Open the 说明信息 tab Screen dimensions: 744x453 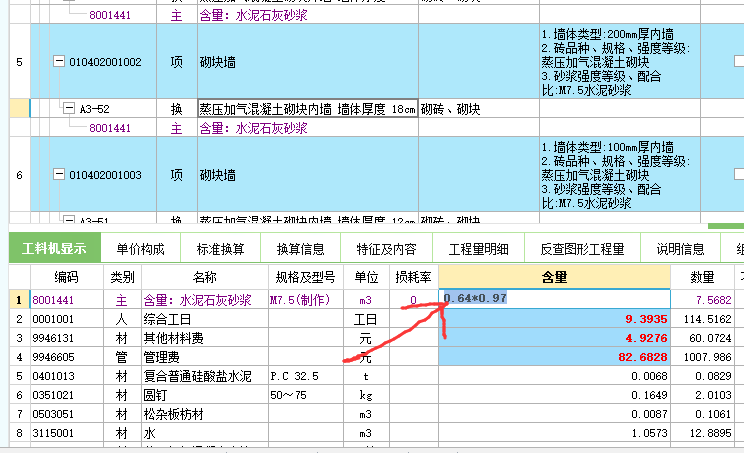click(680, 249)
